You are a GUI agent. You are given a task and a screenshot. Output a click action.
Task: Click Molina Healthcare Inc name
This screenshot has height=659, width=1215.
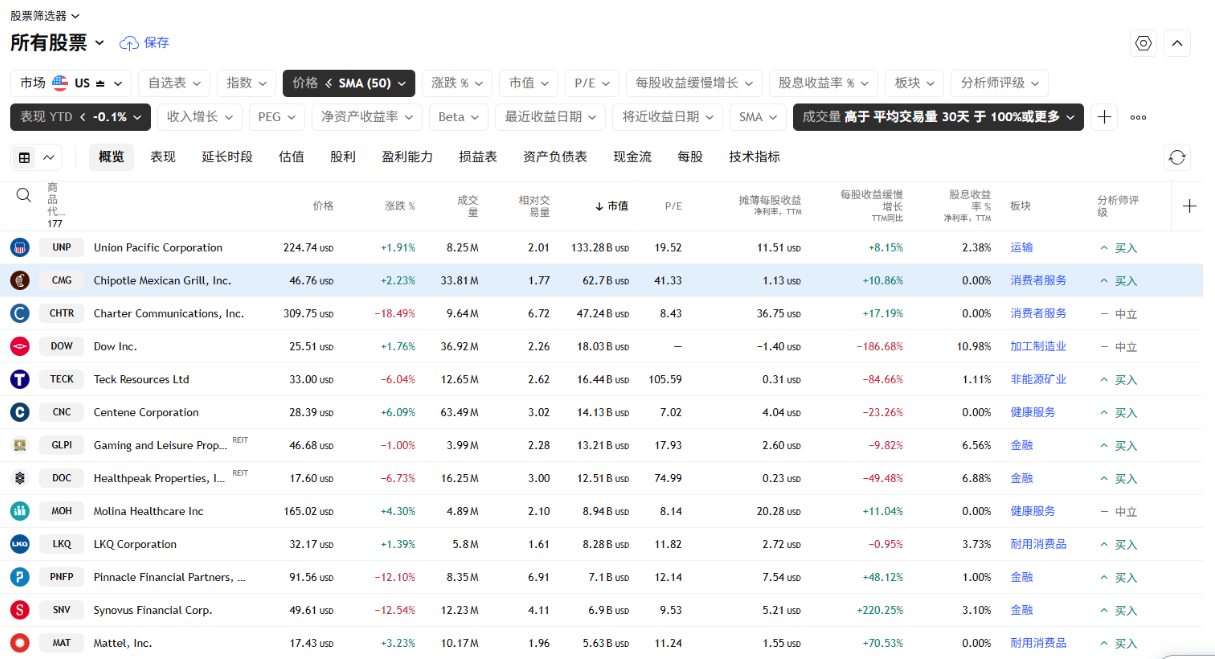149,511
